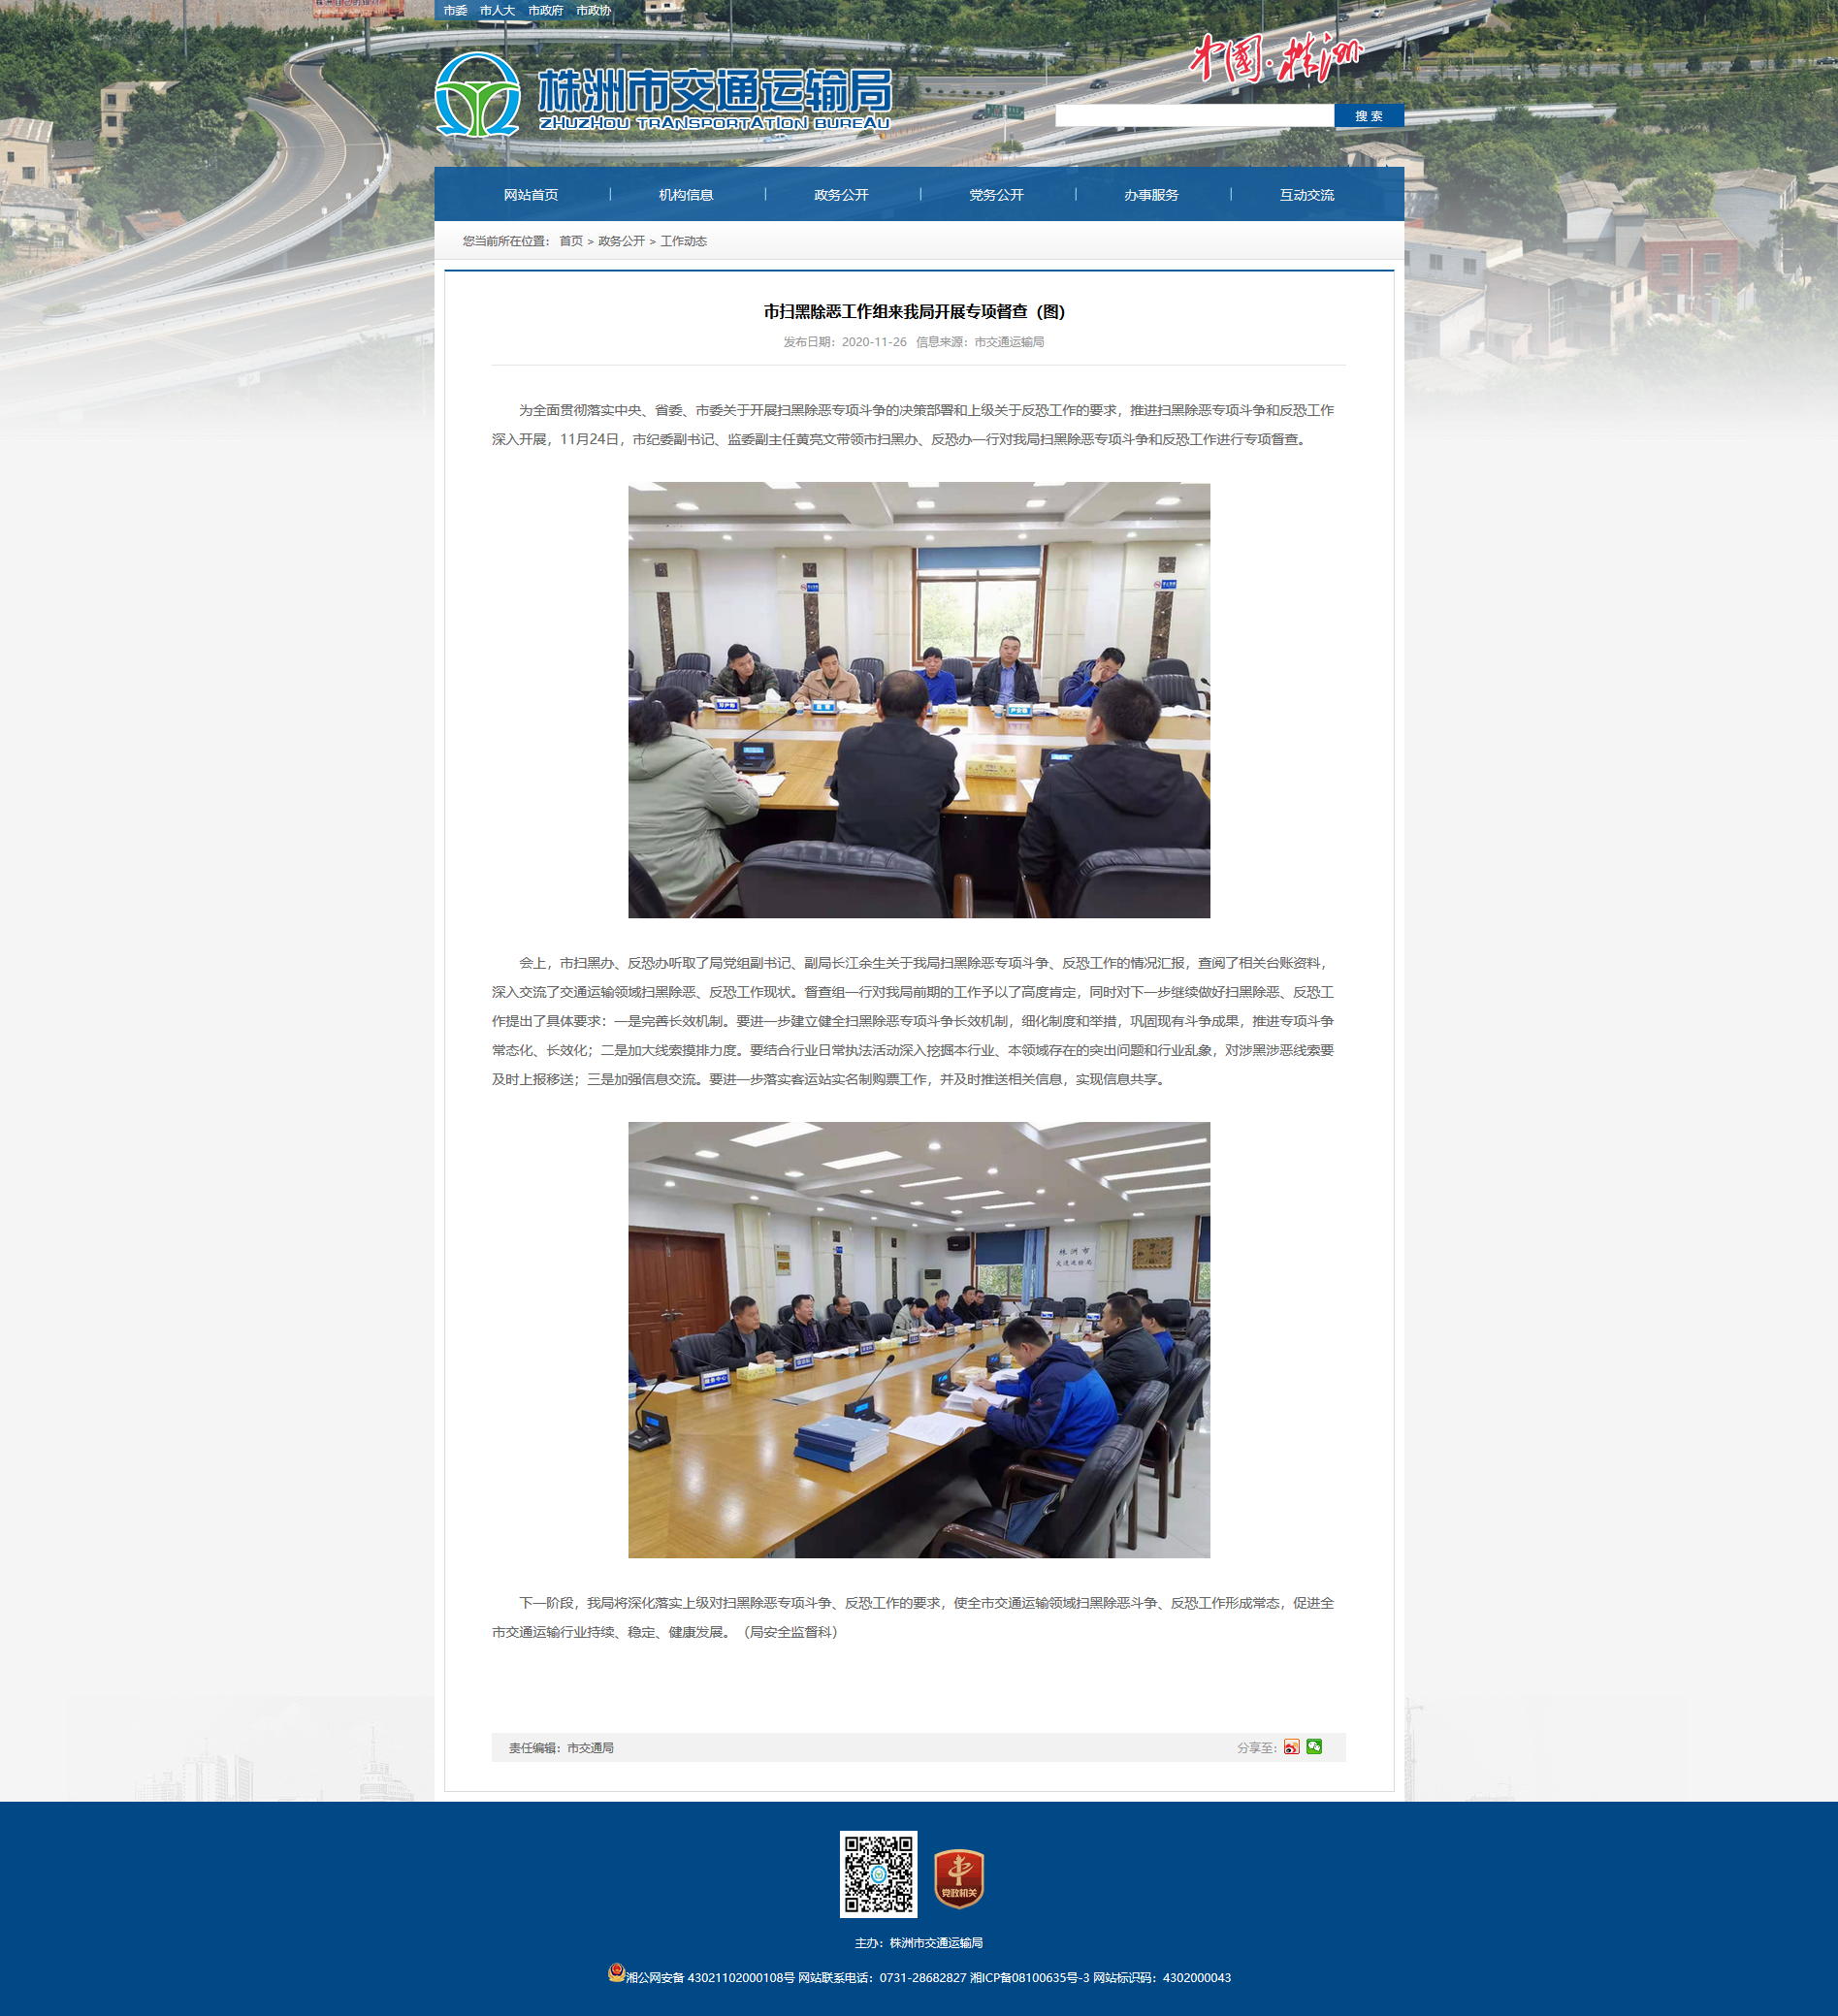
Task: Focus the site search input box
Action: [1195, 116]
